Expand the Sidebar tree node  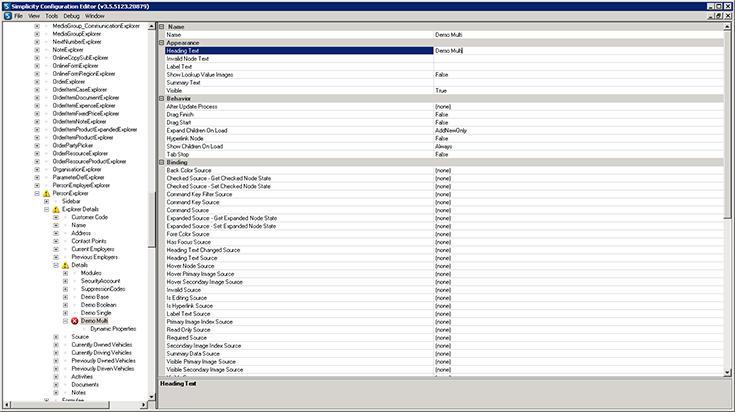(46, 202)
